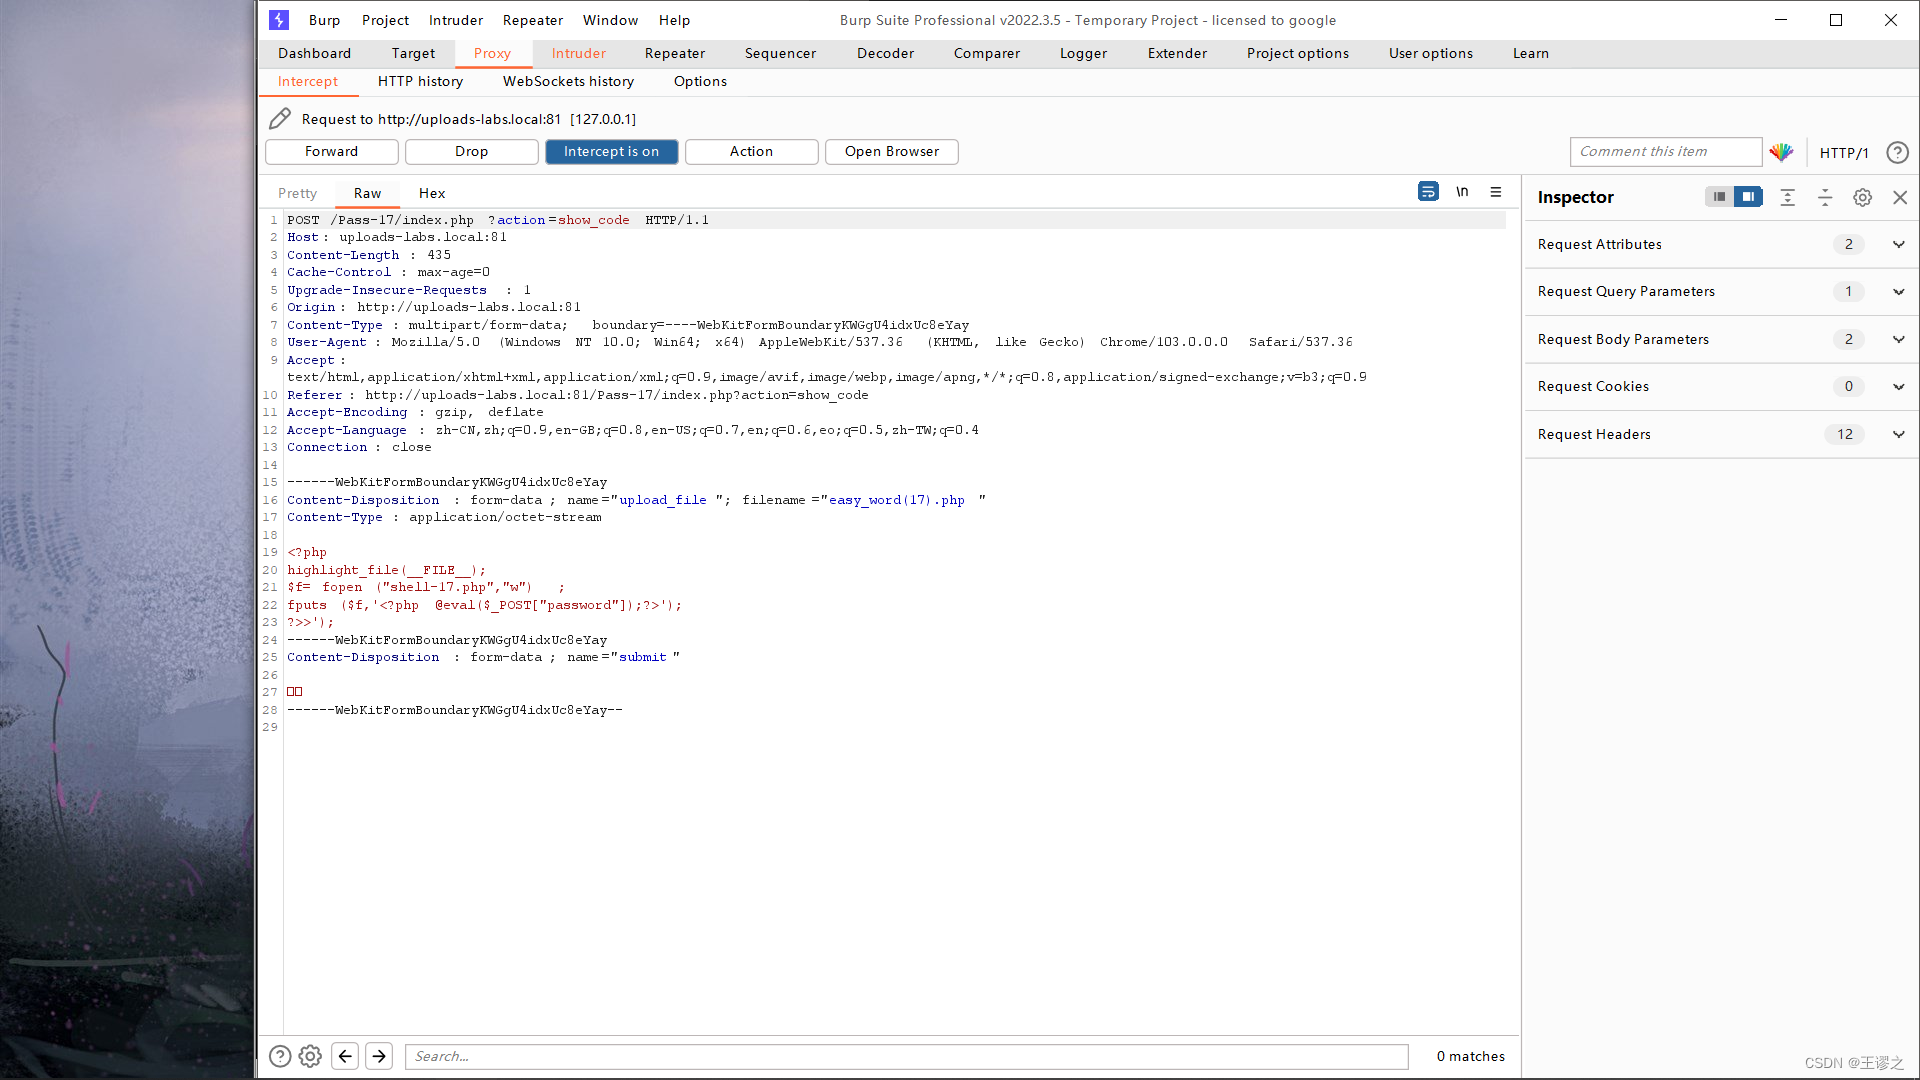1920x1080 pixels.
Task: Click the Comment this item field
Action: tap(1665, 152)
